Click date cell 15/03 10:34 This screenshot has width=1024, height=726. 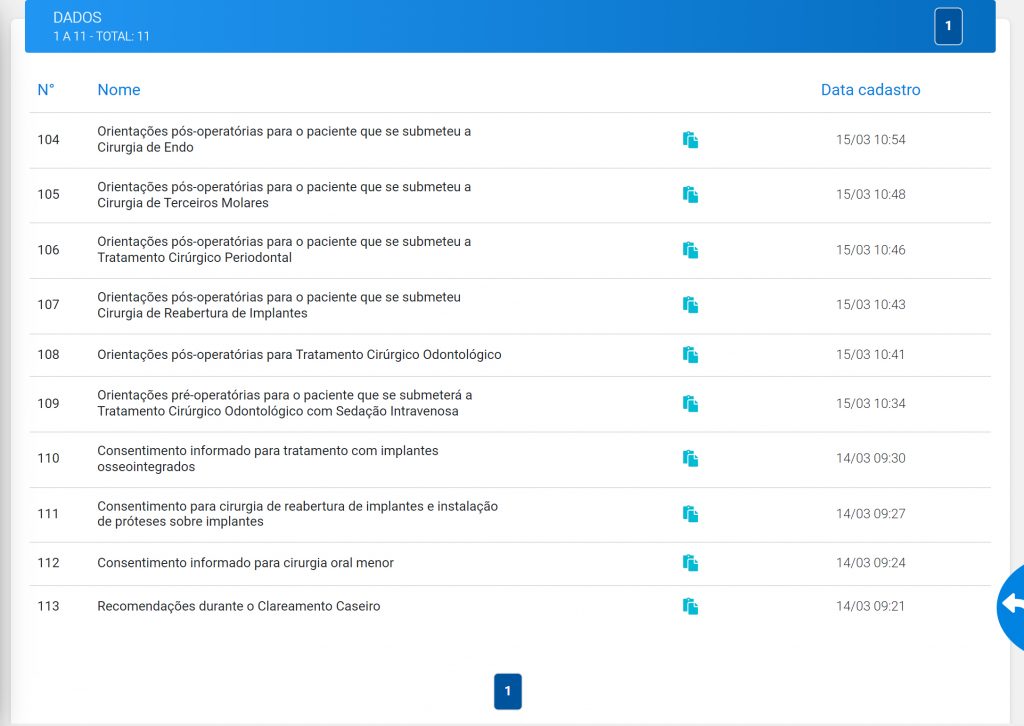click(871, 403)
